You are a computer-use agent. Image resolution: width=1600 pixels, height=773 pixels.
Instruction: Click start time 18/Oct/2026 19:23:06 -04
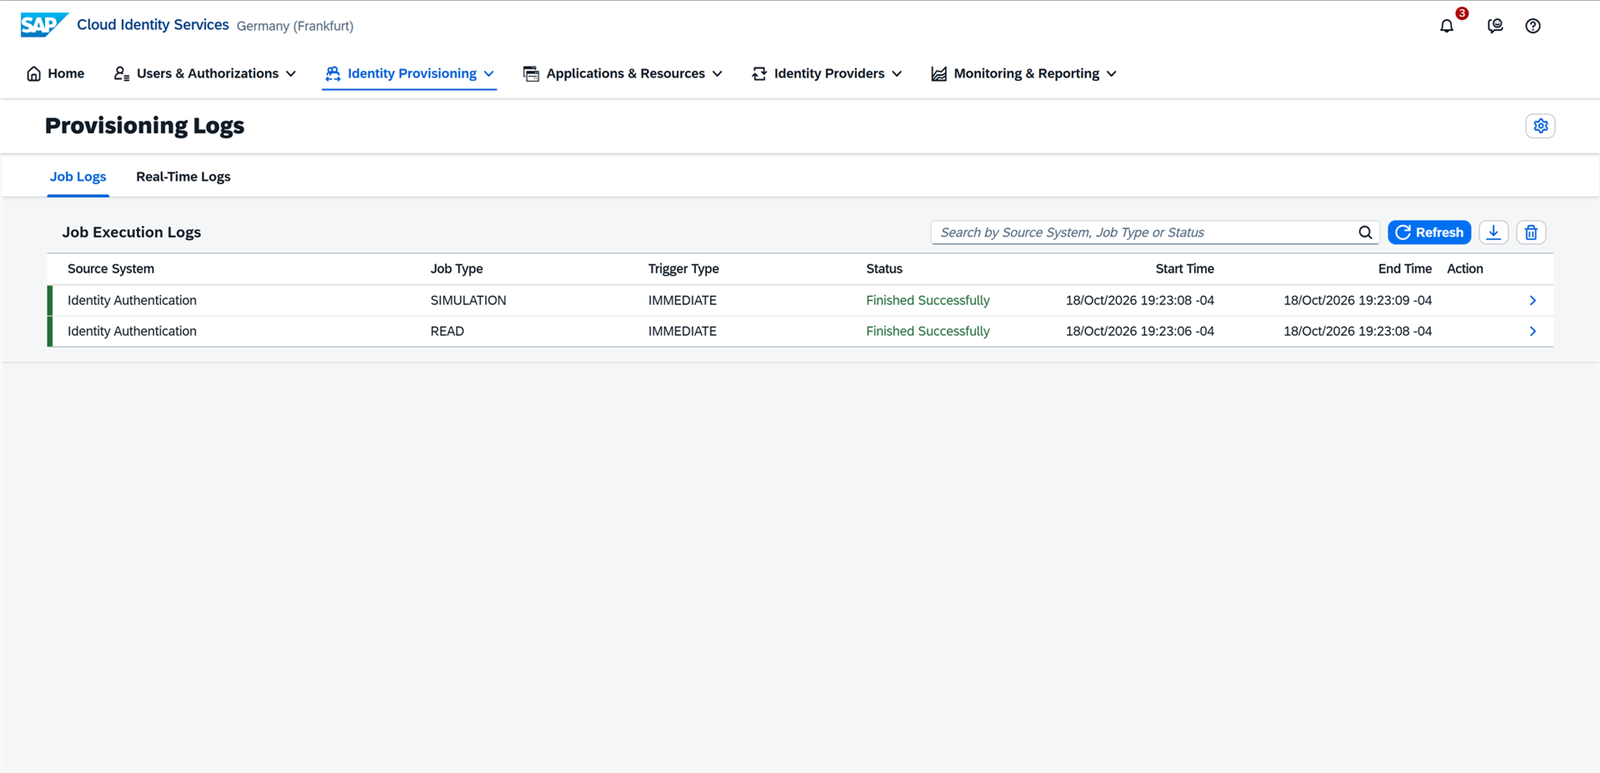1139,331
